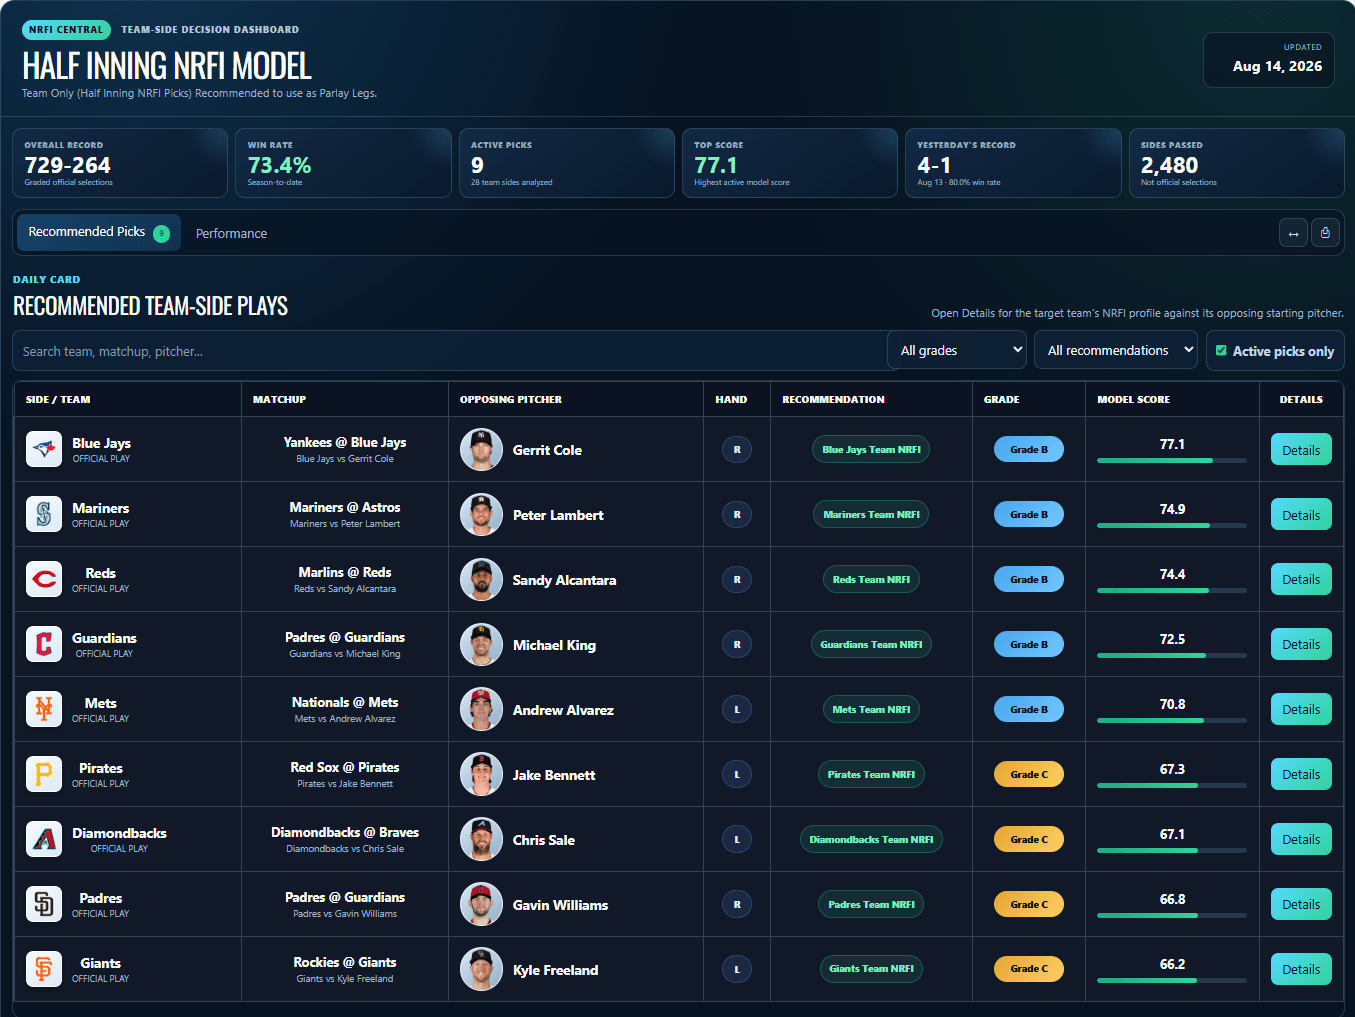Click the share/export icon button
Image resolution: width=1355 pixels, height=1017 pixels.
[x=1325, y=233]
